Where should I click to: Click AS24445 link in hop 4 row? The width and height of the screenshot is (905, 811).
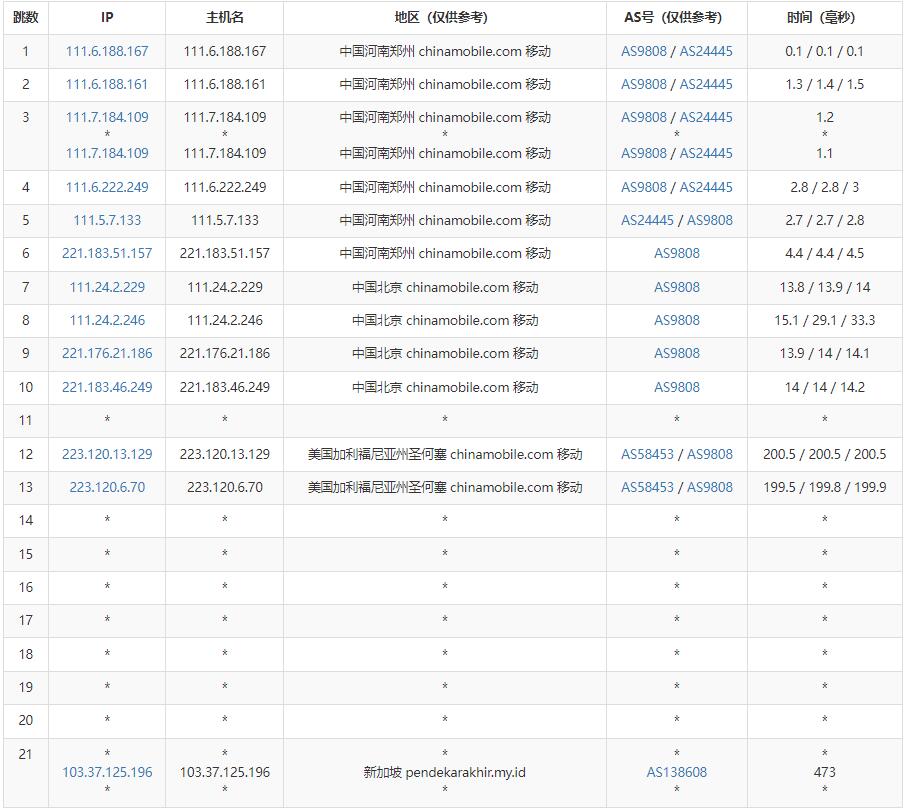coord(706,187)
